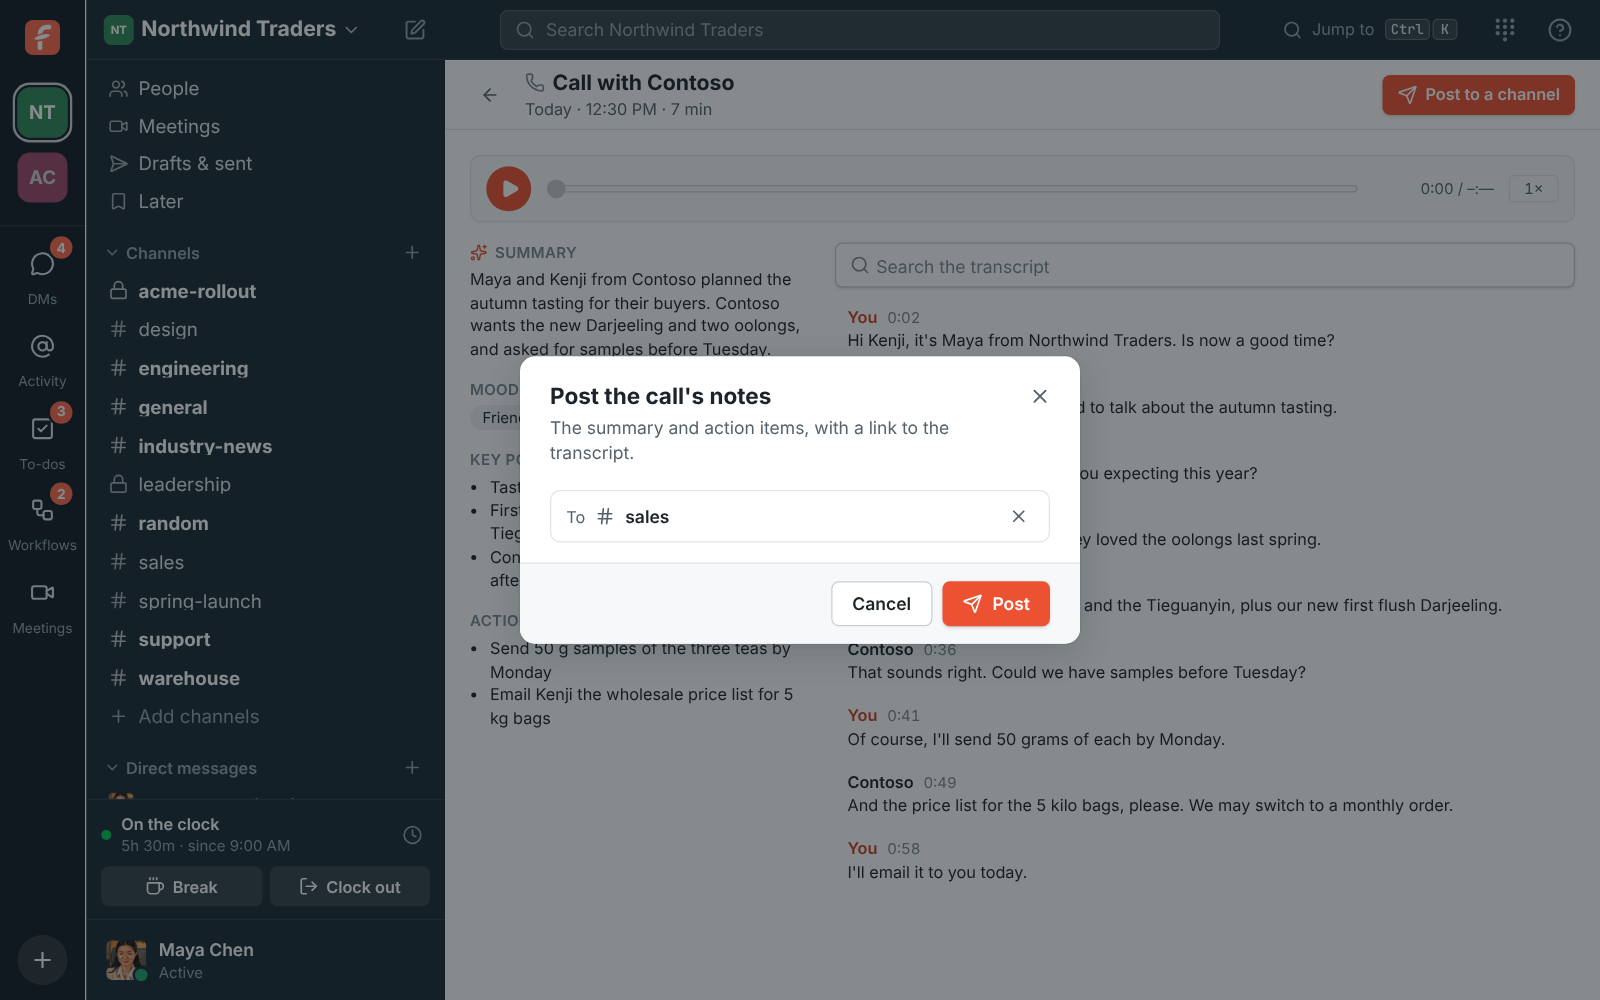1600x1000 pixels.
Task: Open Activity mentions in left rail
Action: (x=42, y=358)
